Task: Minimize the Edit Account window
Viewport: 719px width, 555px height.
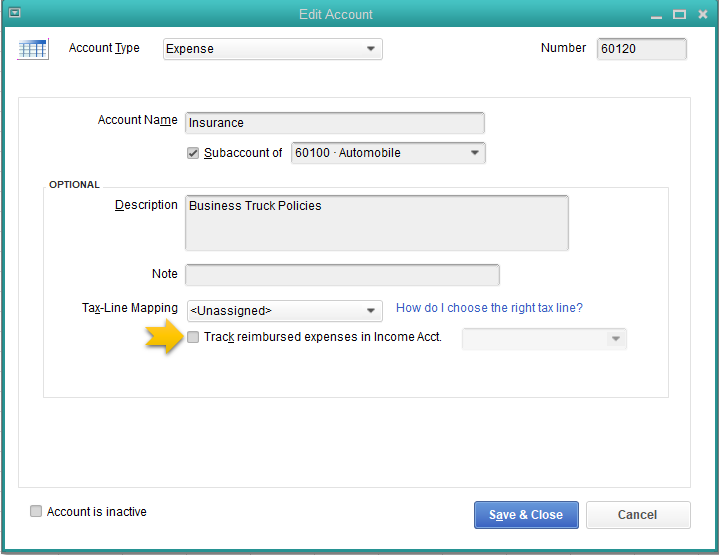Action: (656, 14)
